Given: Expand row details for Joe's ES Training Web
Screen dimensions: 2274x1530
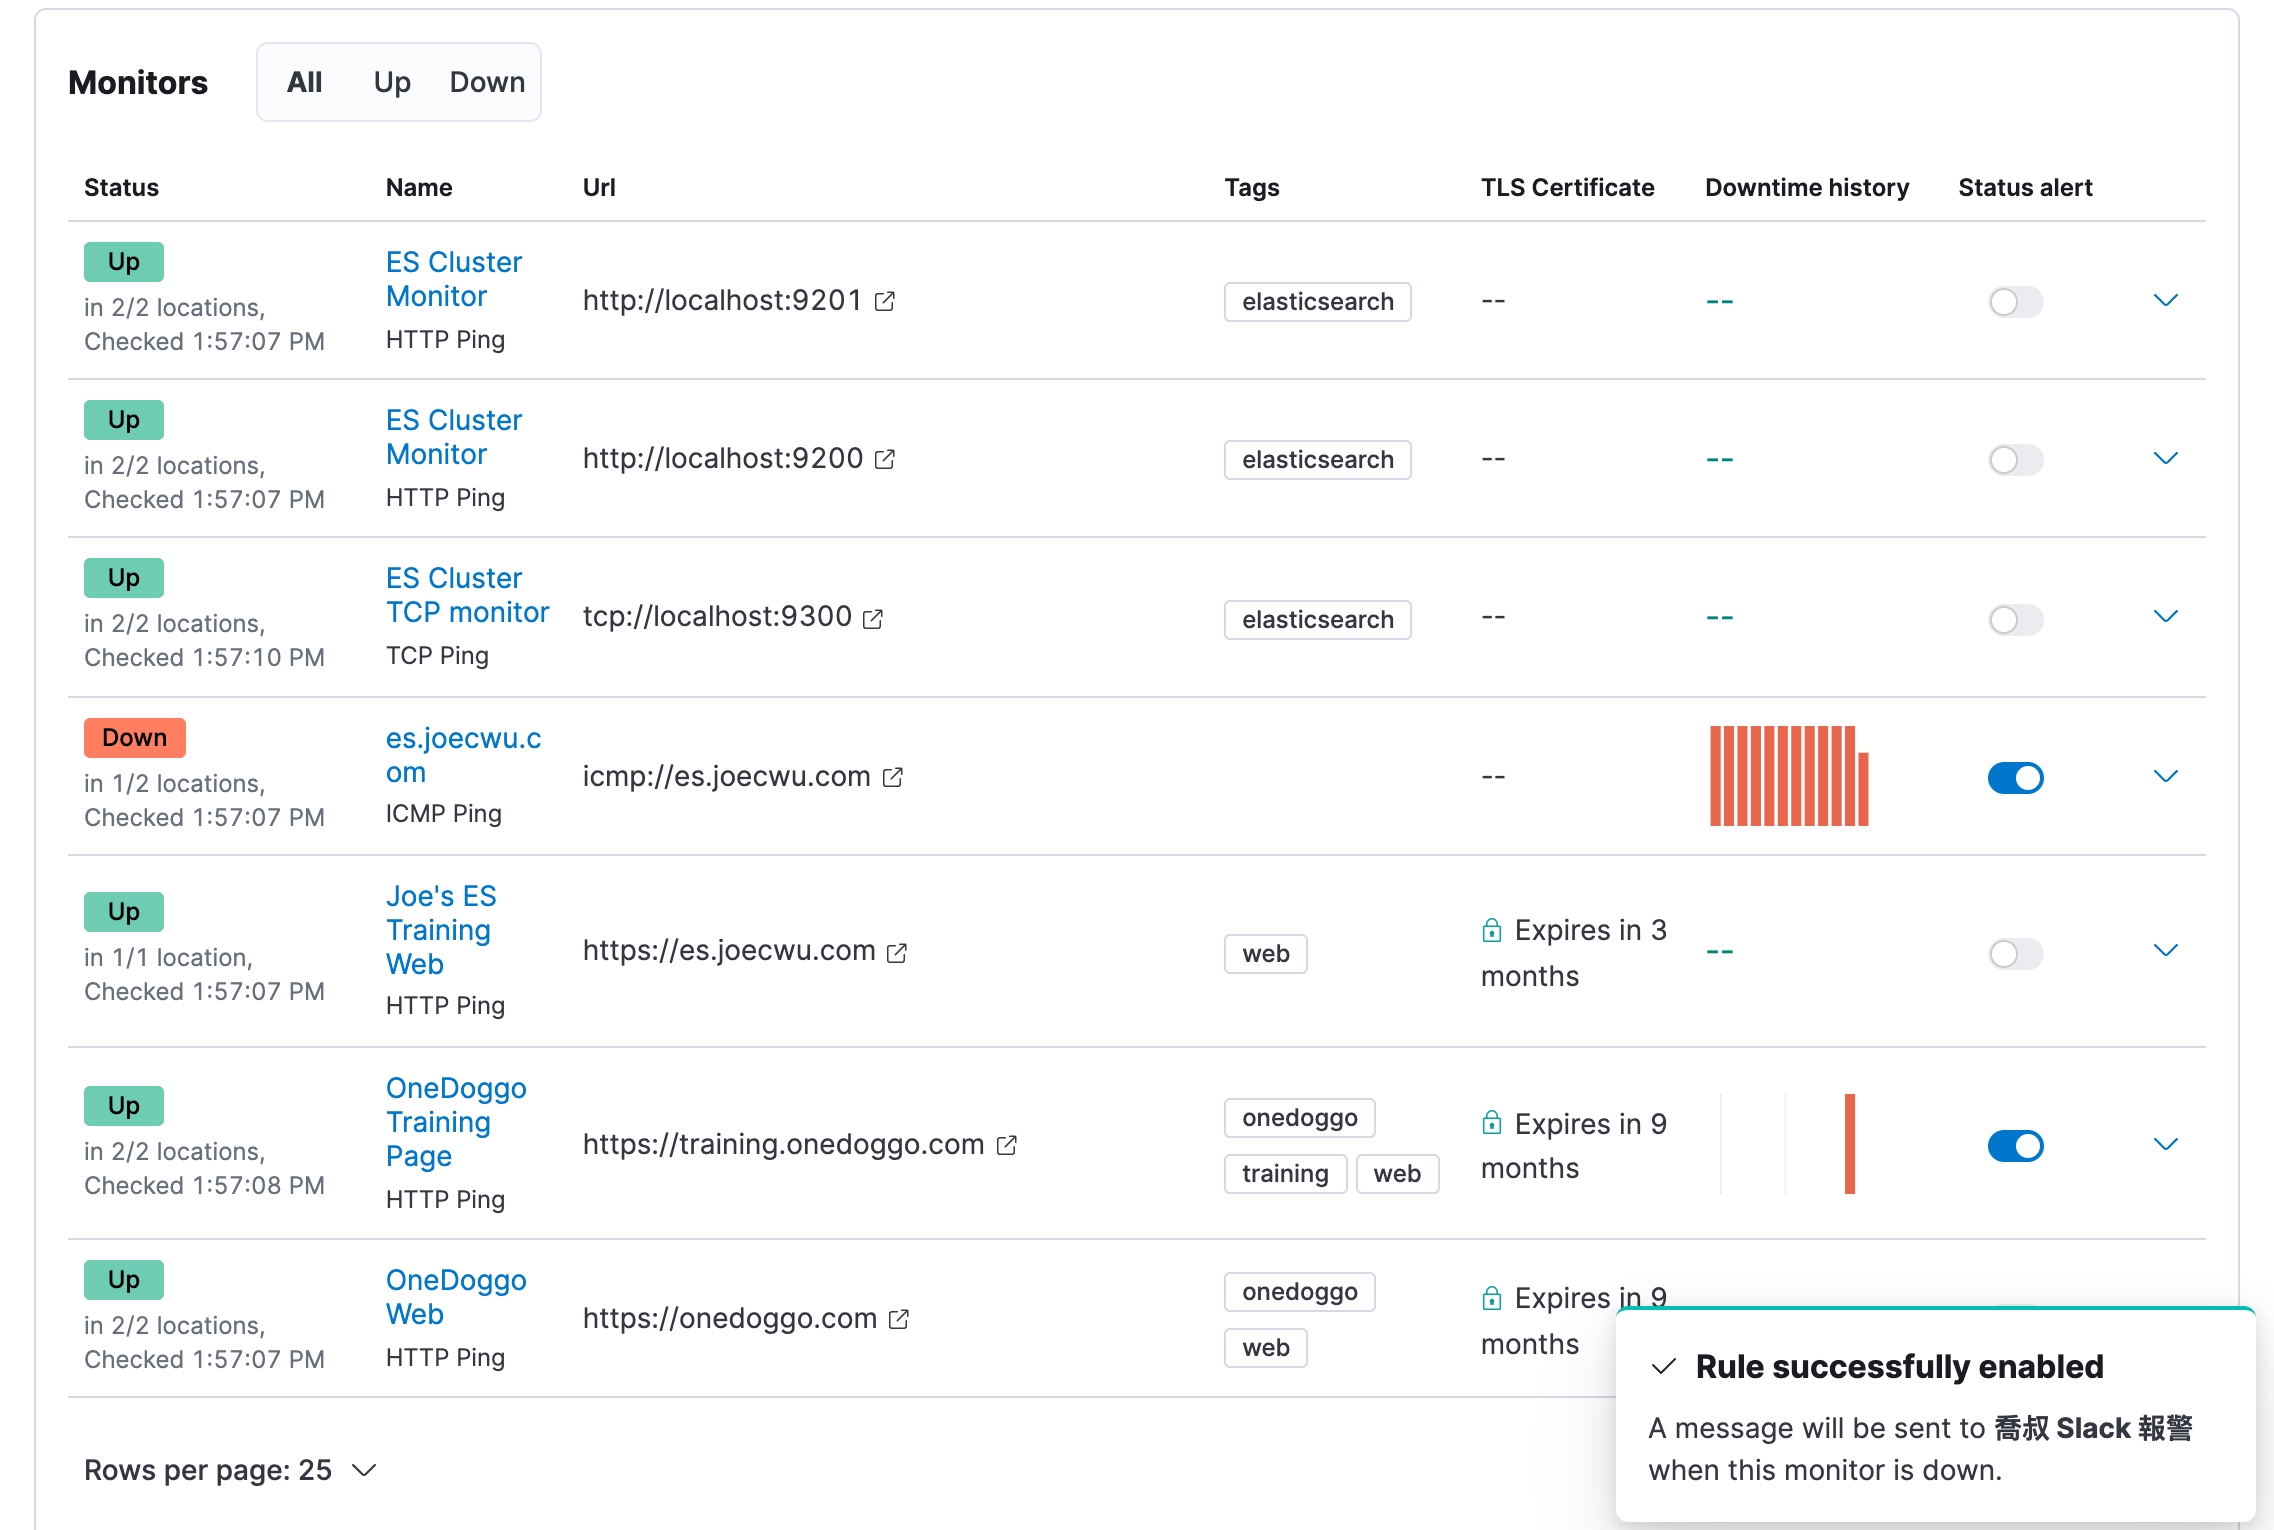Looking at the screenshot, I should (x=2165, y=951).
